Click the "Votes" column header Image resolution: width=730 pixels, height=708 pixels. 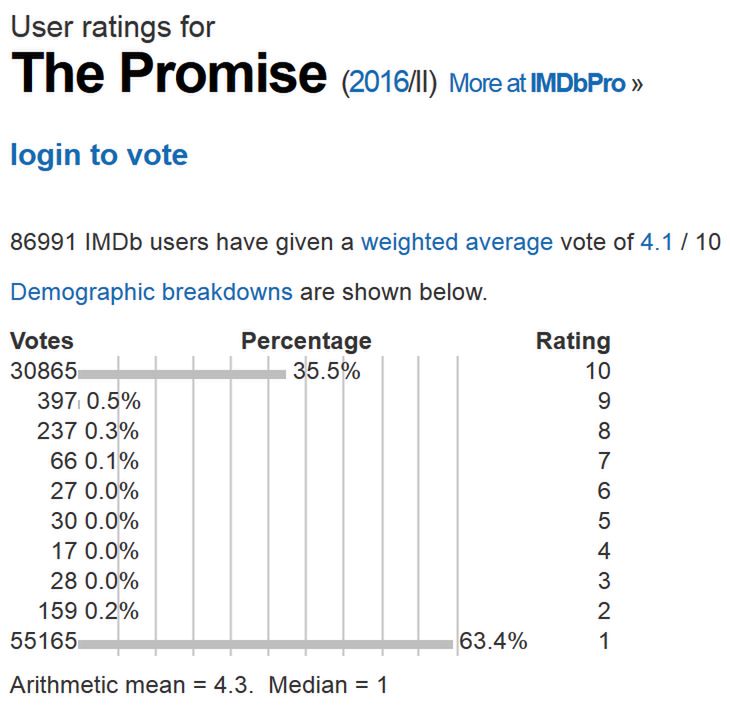pos(41,341)
